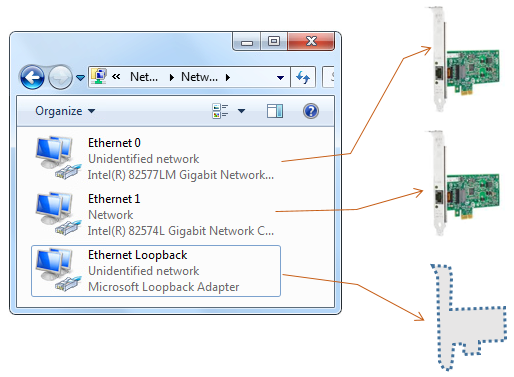This screenshot has height=377, width=514.
Task: Select the Net... breadcrumb segment
Action: (x=144, y=77)
